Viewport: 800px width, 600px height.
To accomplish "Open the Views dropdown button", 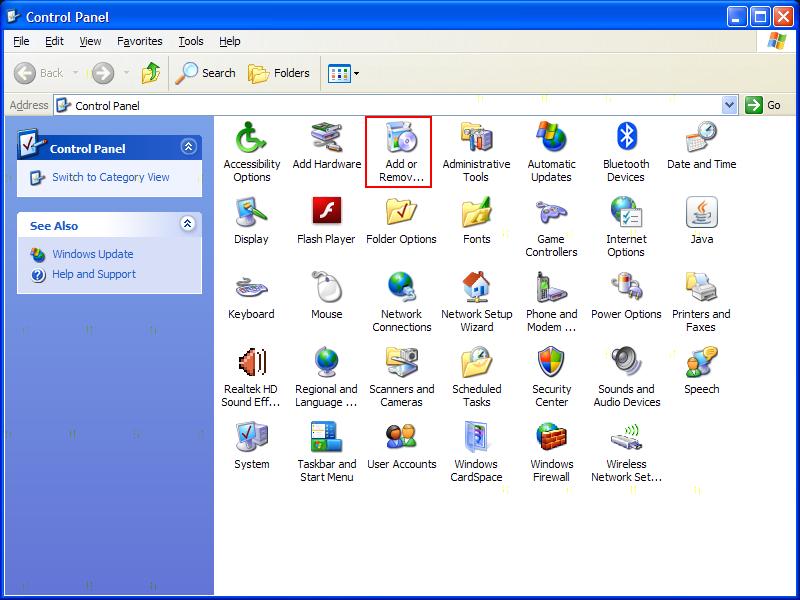I will pyautogui.click(x=343, y=73).
